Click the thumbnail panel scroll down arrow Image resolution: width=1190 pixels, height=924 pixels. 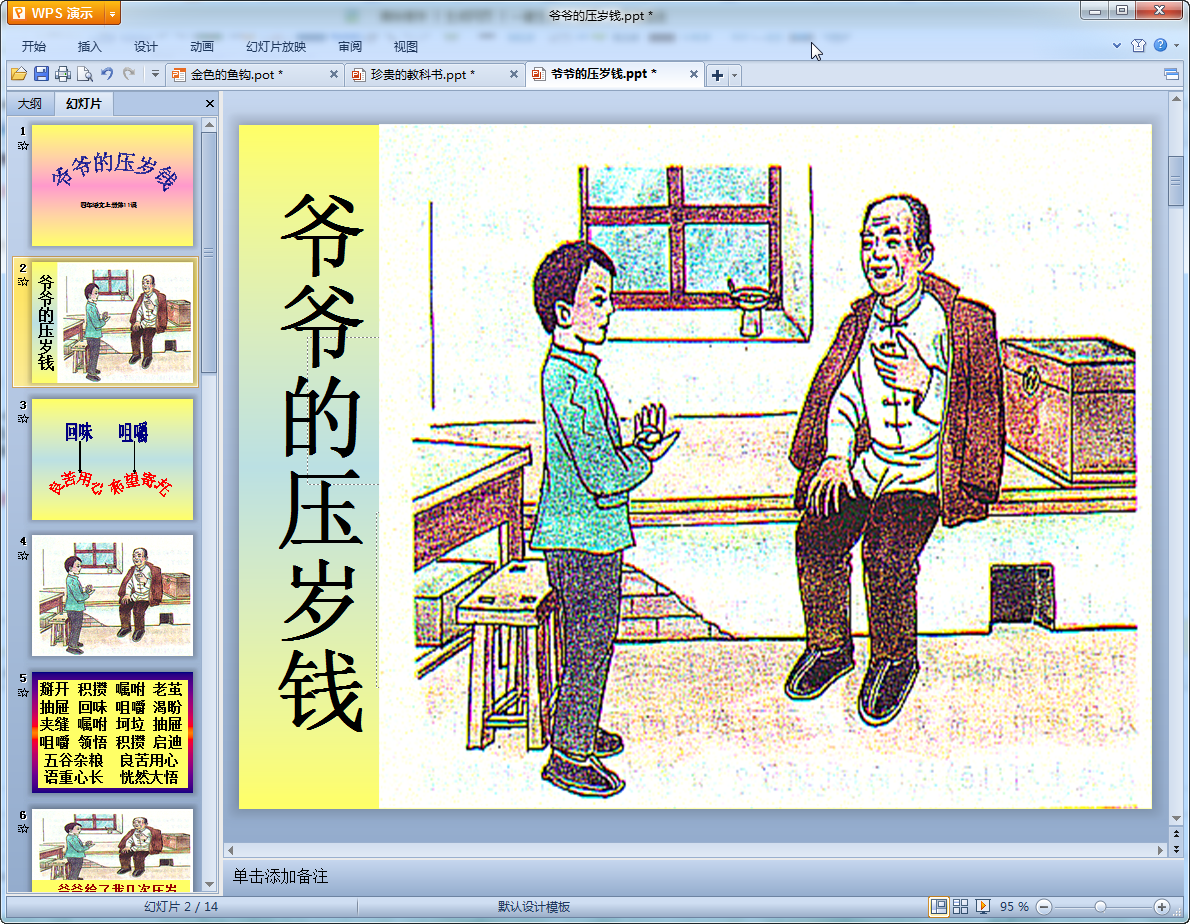[209, 885]
